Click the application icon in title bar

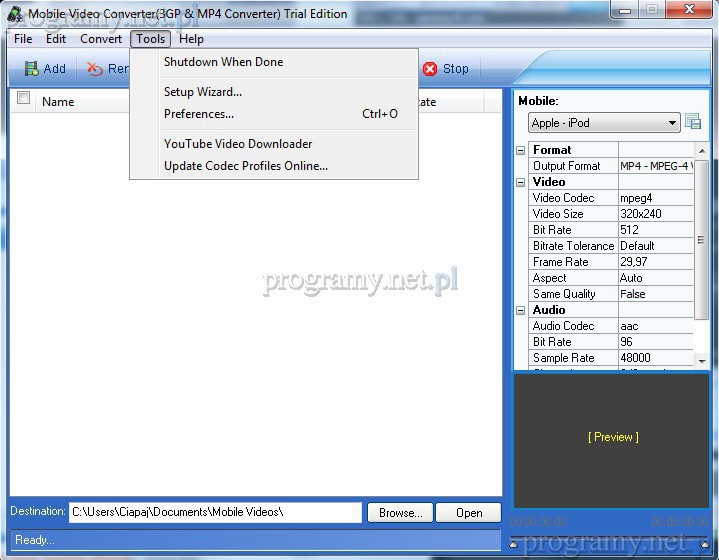[x=14, y=14]
